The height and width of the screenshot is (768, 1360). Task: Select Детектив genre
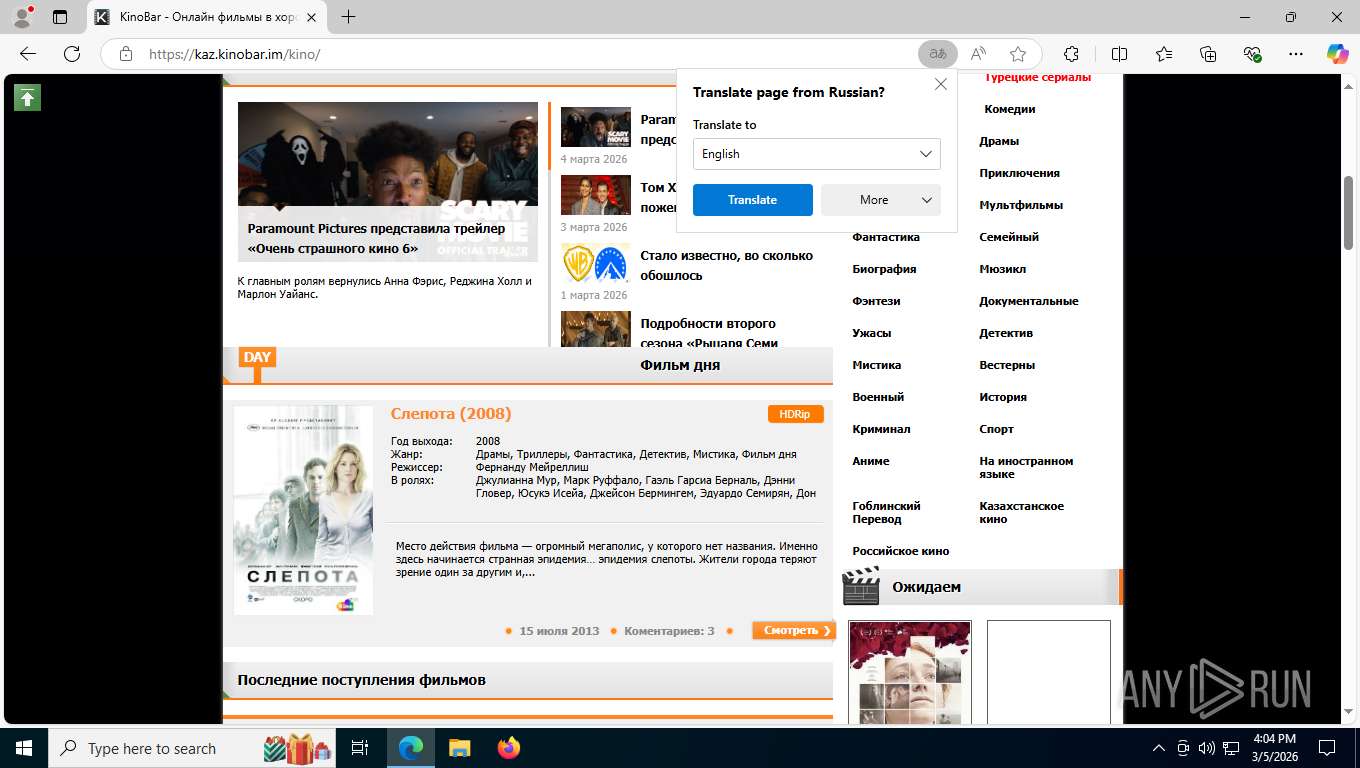coord(1006,333)
